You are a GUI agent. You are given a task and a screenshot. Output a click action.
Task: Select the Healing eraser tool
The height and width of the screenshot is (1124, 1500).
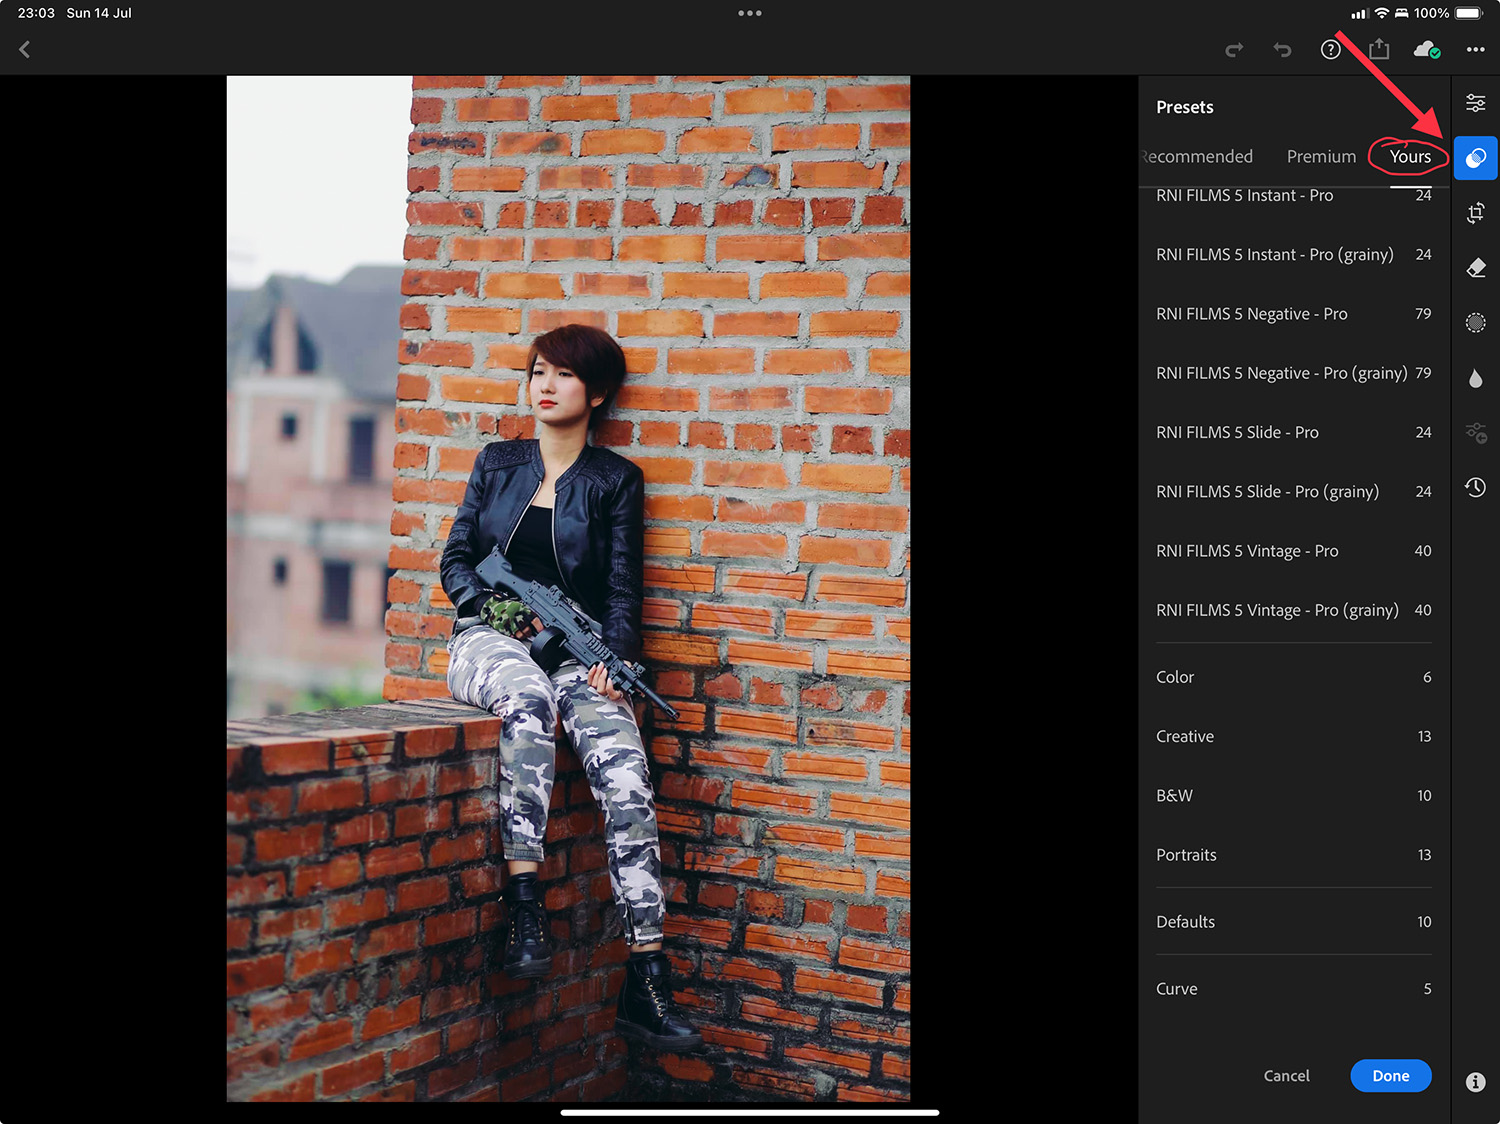point(1475,267)
